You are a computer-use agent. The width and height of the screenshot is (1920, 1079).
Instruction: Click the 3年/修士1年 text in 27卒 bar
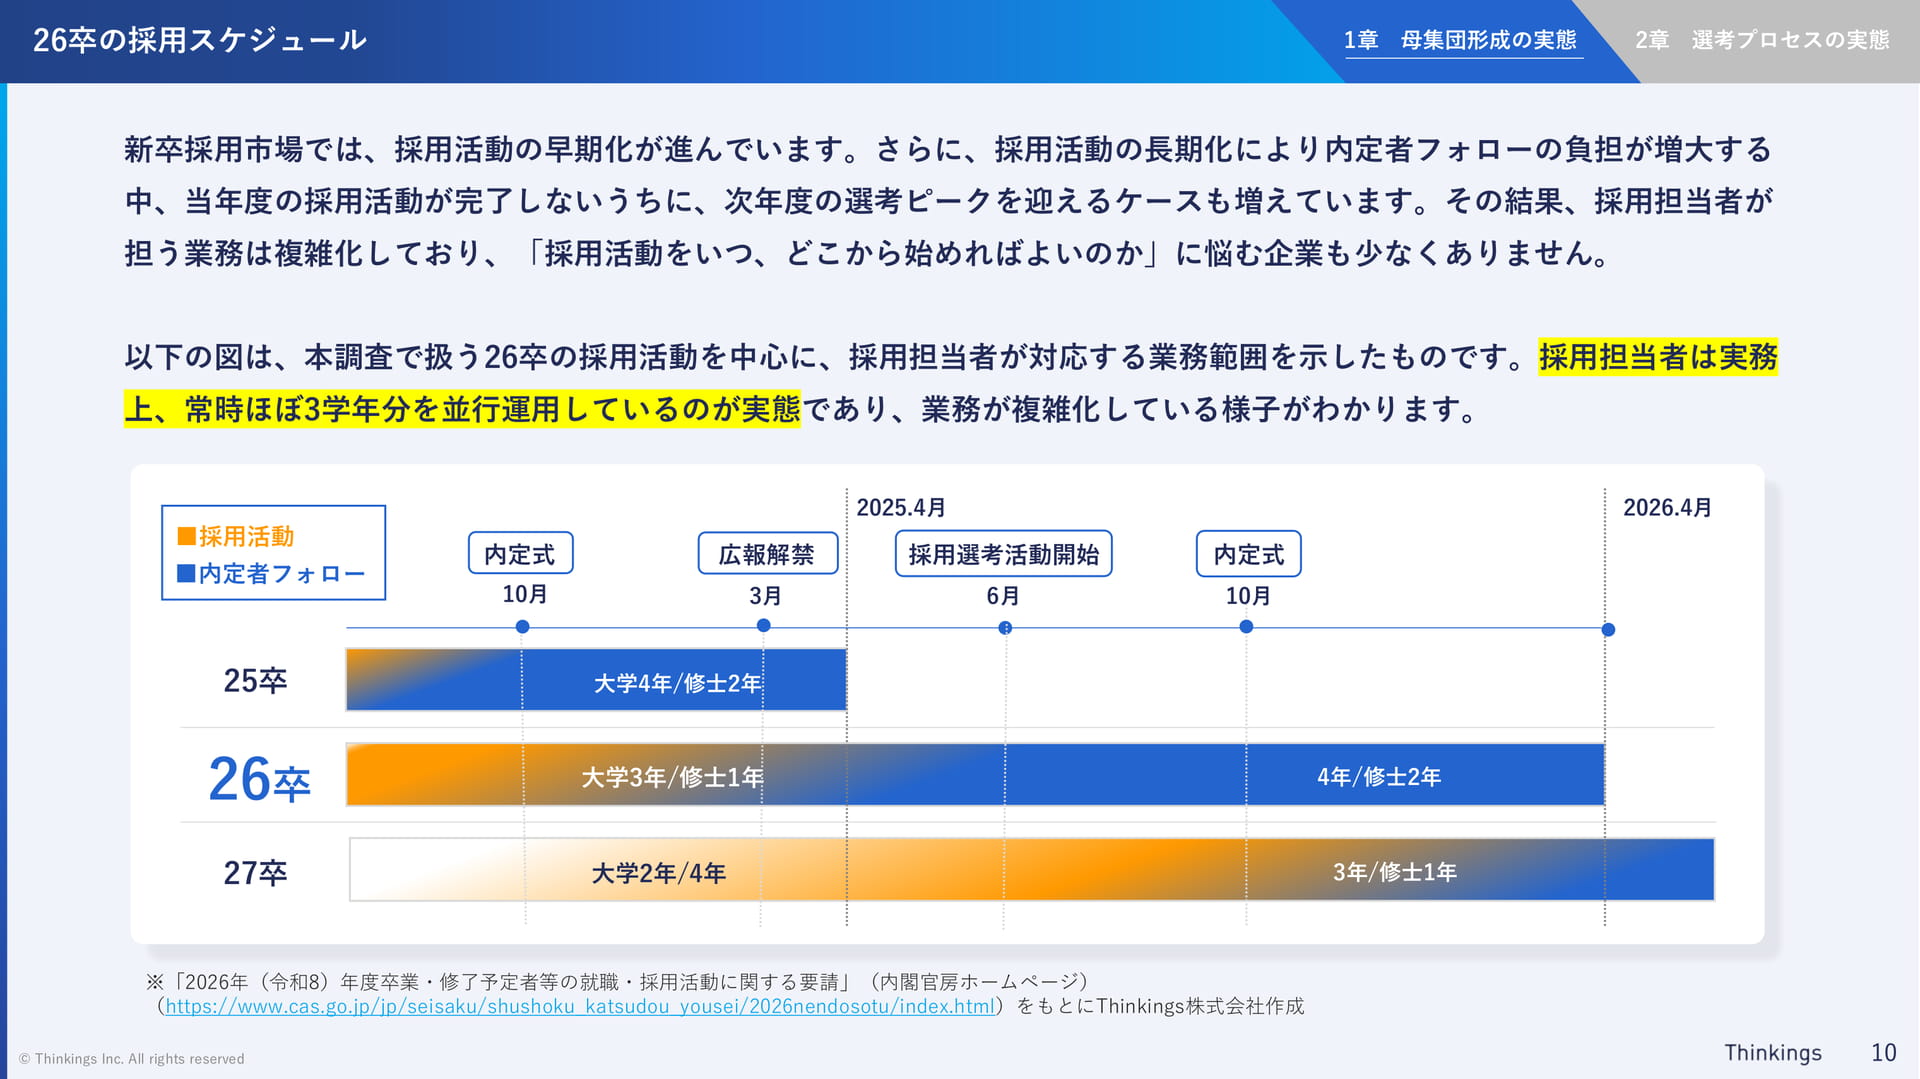pyautogui.click(x=1395, y=872)
